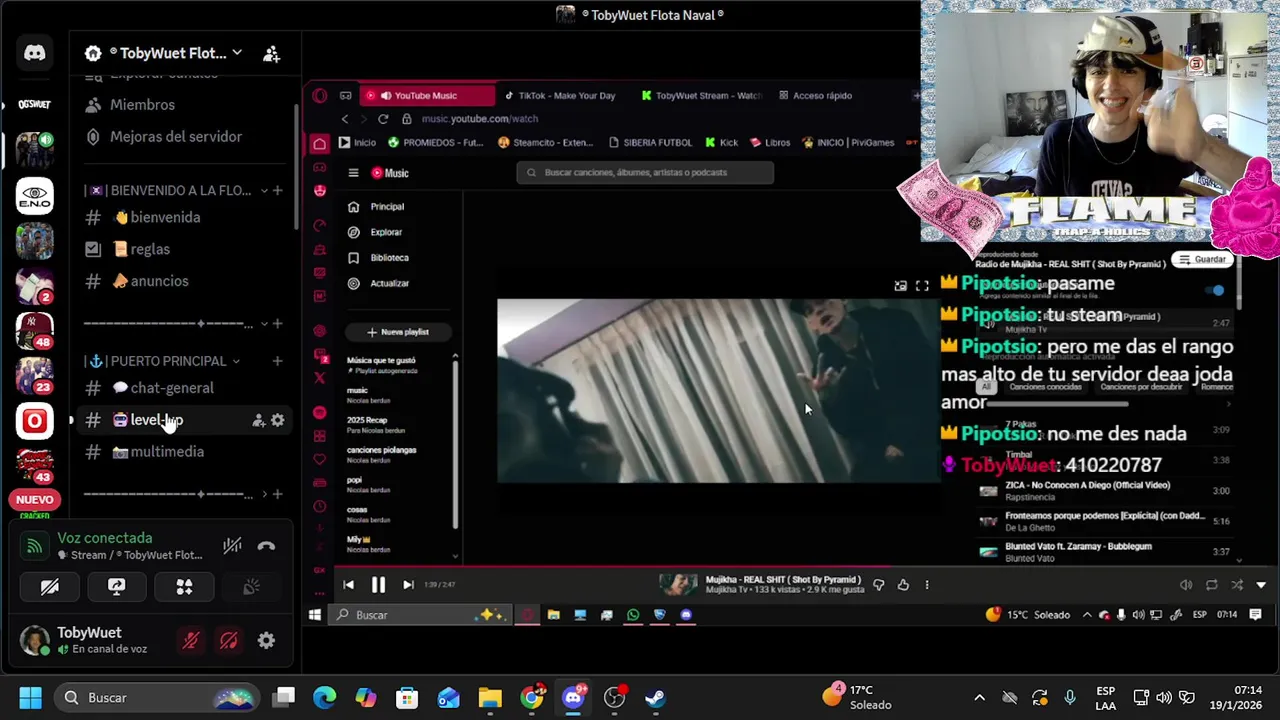Image resolution: width=1280 pixels, height=720 pixels.
Task: Skip to the next track
Action: click(408, 585)
